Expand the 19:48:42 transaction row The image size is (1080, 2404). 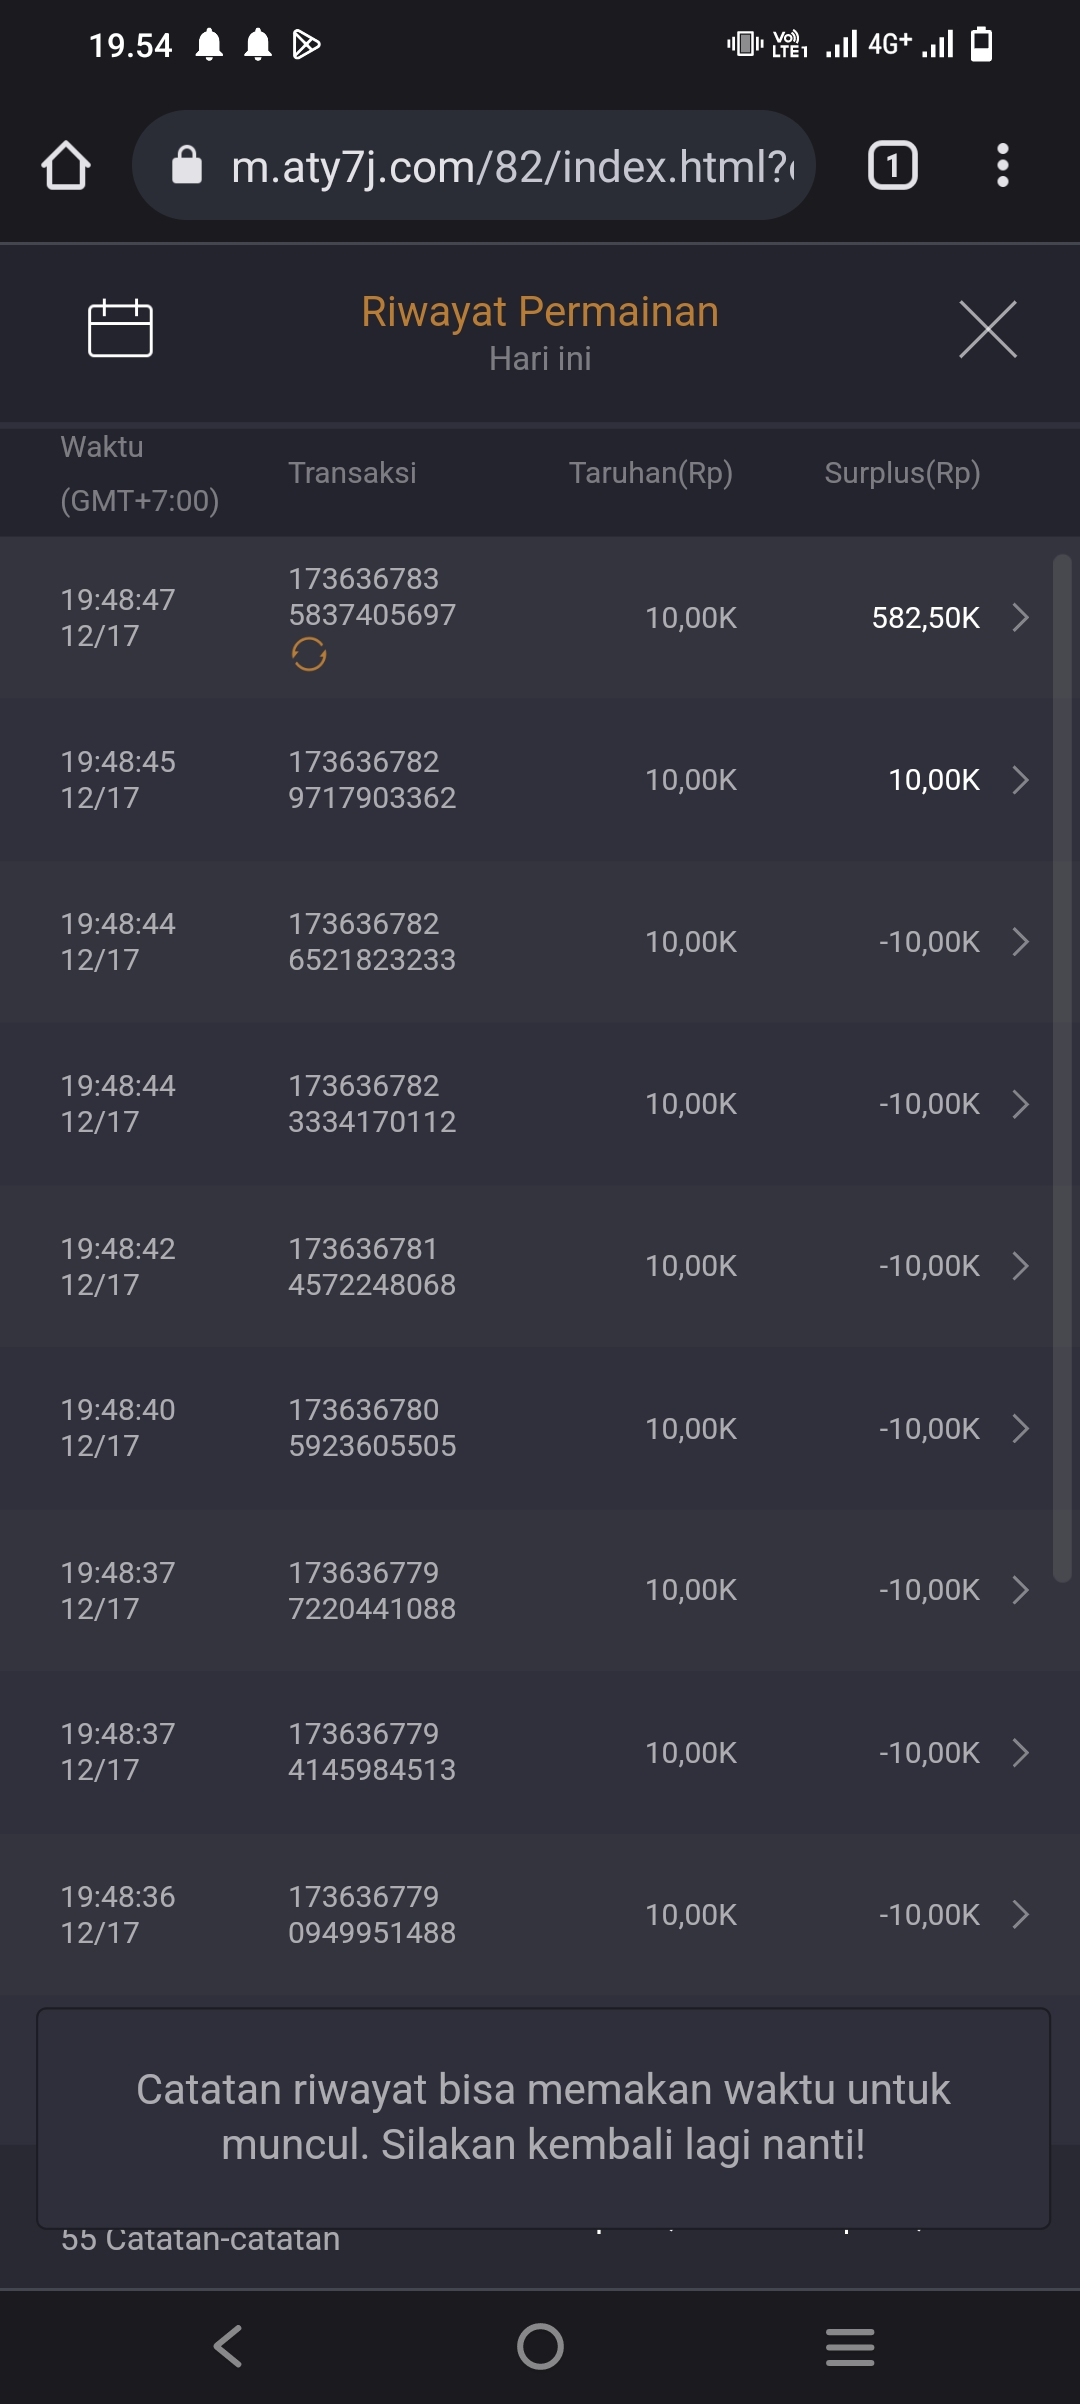pyautogui.click(x=1020, y=1266)
